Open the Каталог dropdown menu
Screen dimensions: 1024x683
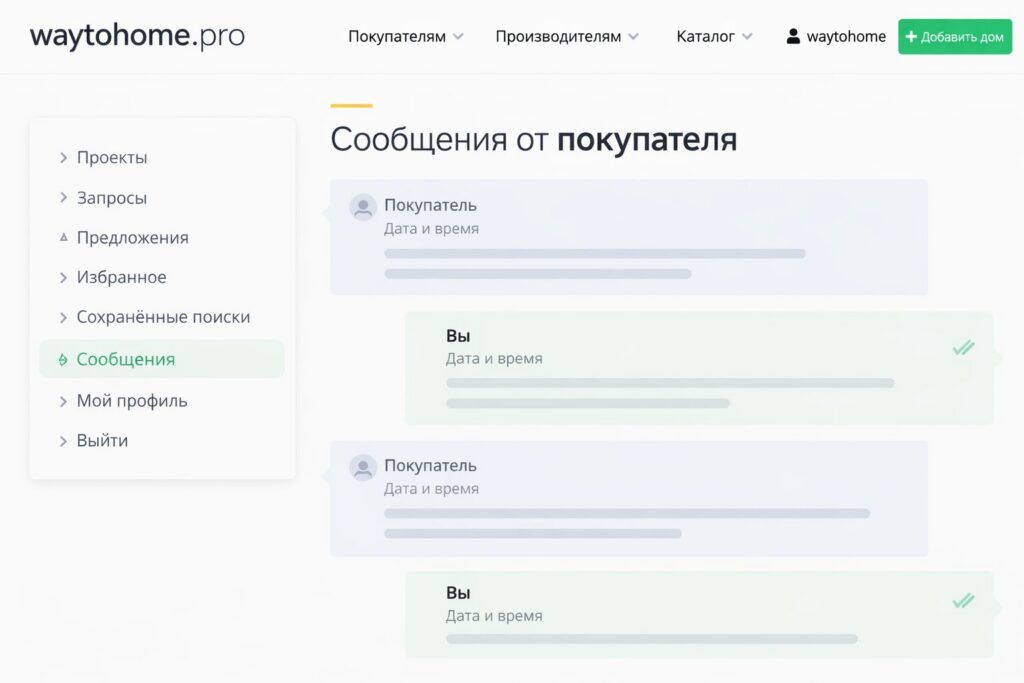(714, 37)
